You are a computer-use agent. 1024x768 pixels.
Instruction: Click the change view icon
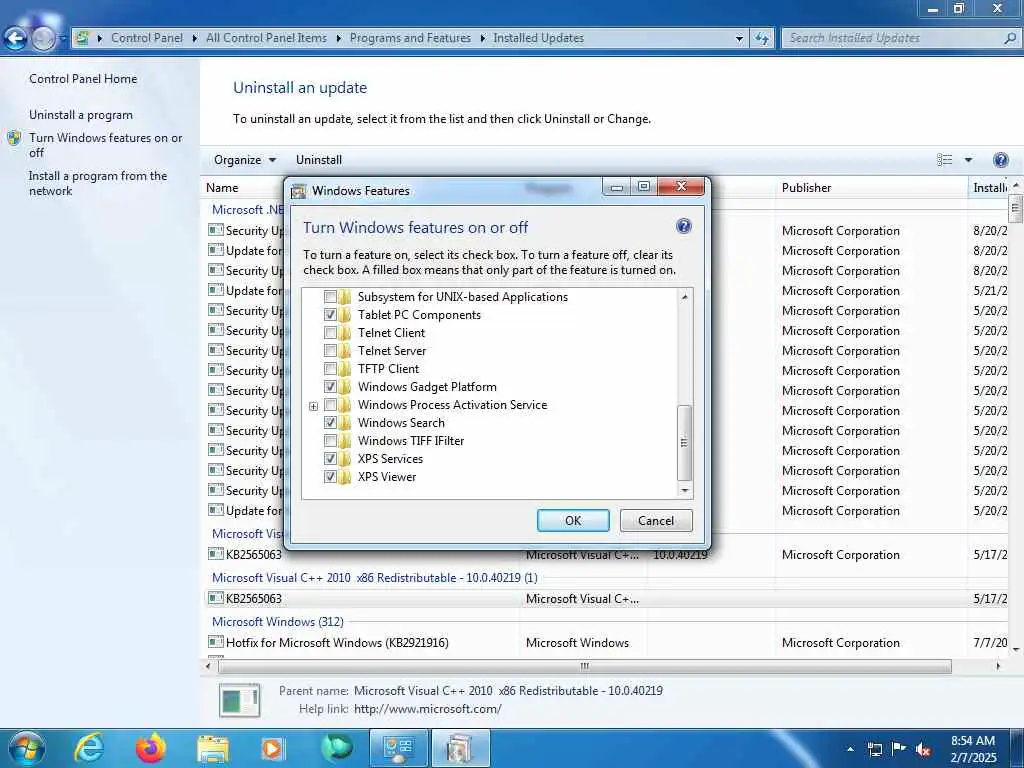[x=944, y=160]
